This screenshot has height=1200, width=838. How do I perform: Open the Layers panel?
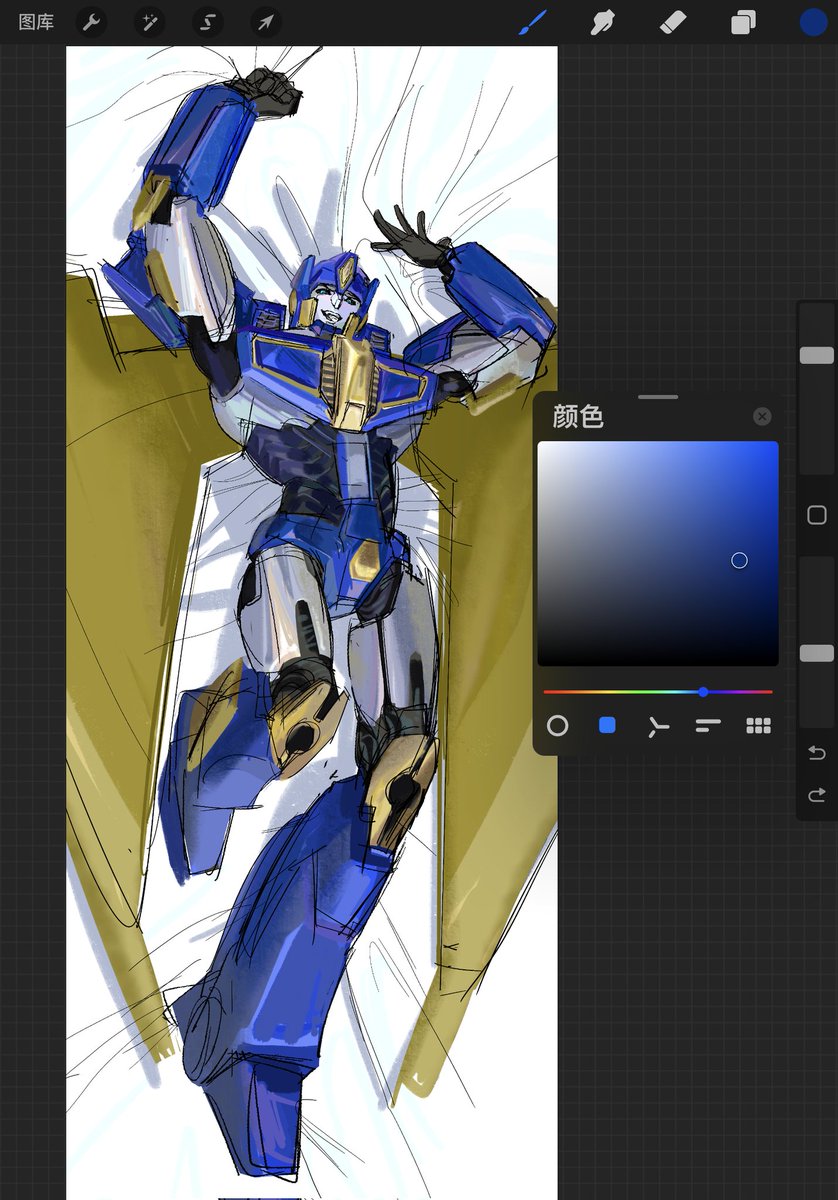click(743, 22)
